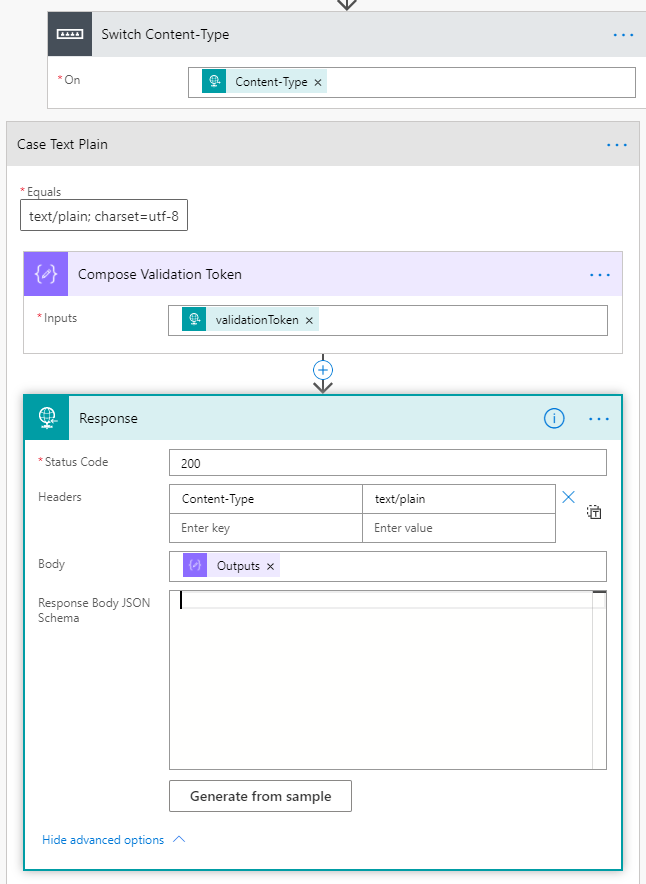Click the Status Code field
The height and width of the screenshot is (884, 646).
coord(387,462)
